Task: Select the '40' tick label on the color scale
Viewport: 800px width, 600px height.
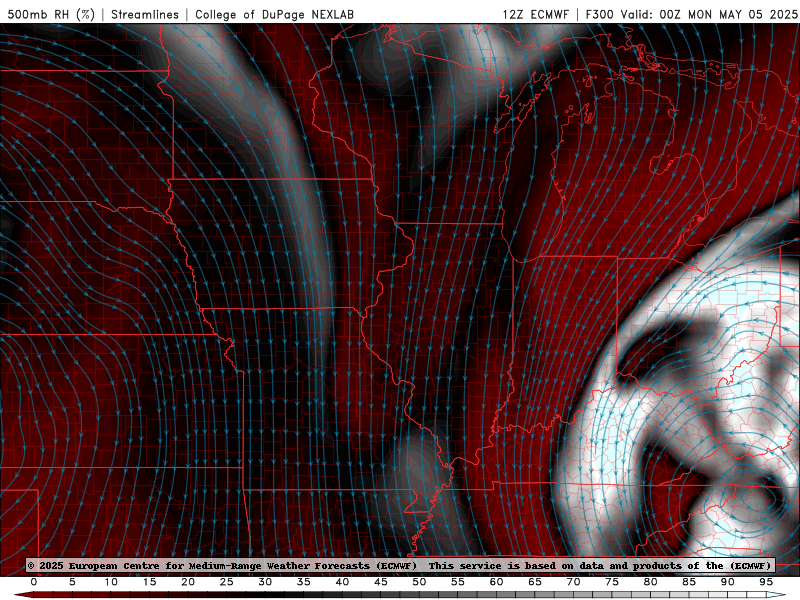Action: [342, 582]
